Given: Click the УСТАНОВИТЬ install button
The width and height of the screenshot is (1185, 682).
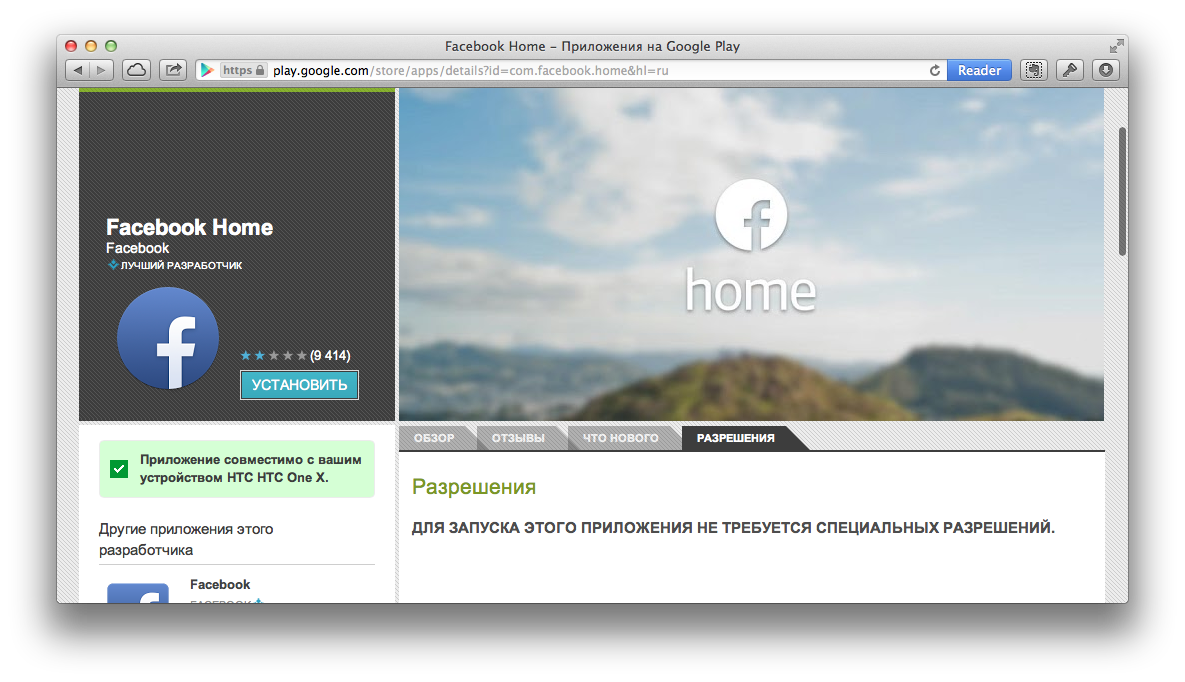Looking at the screenshot, I should [x=299, y=385].
